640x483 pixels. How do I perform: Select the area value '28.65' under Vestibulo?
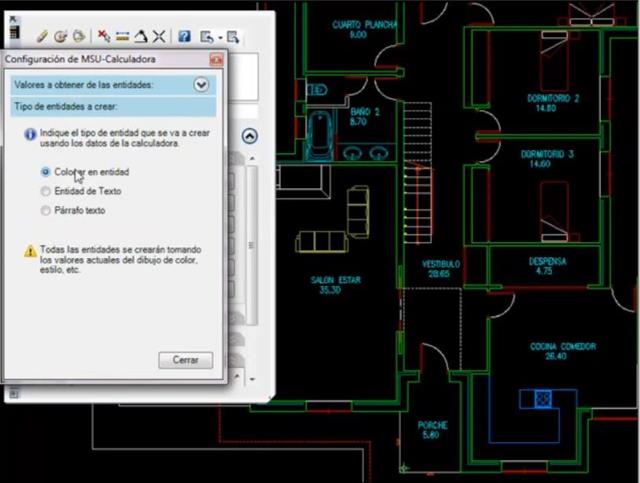439,274
